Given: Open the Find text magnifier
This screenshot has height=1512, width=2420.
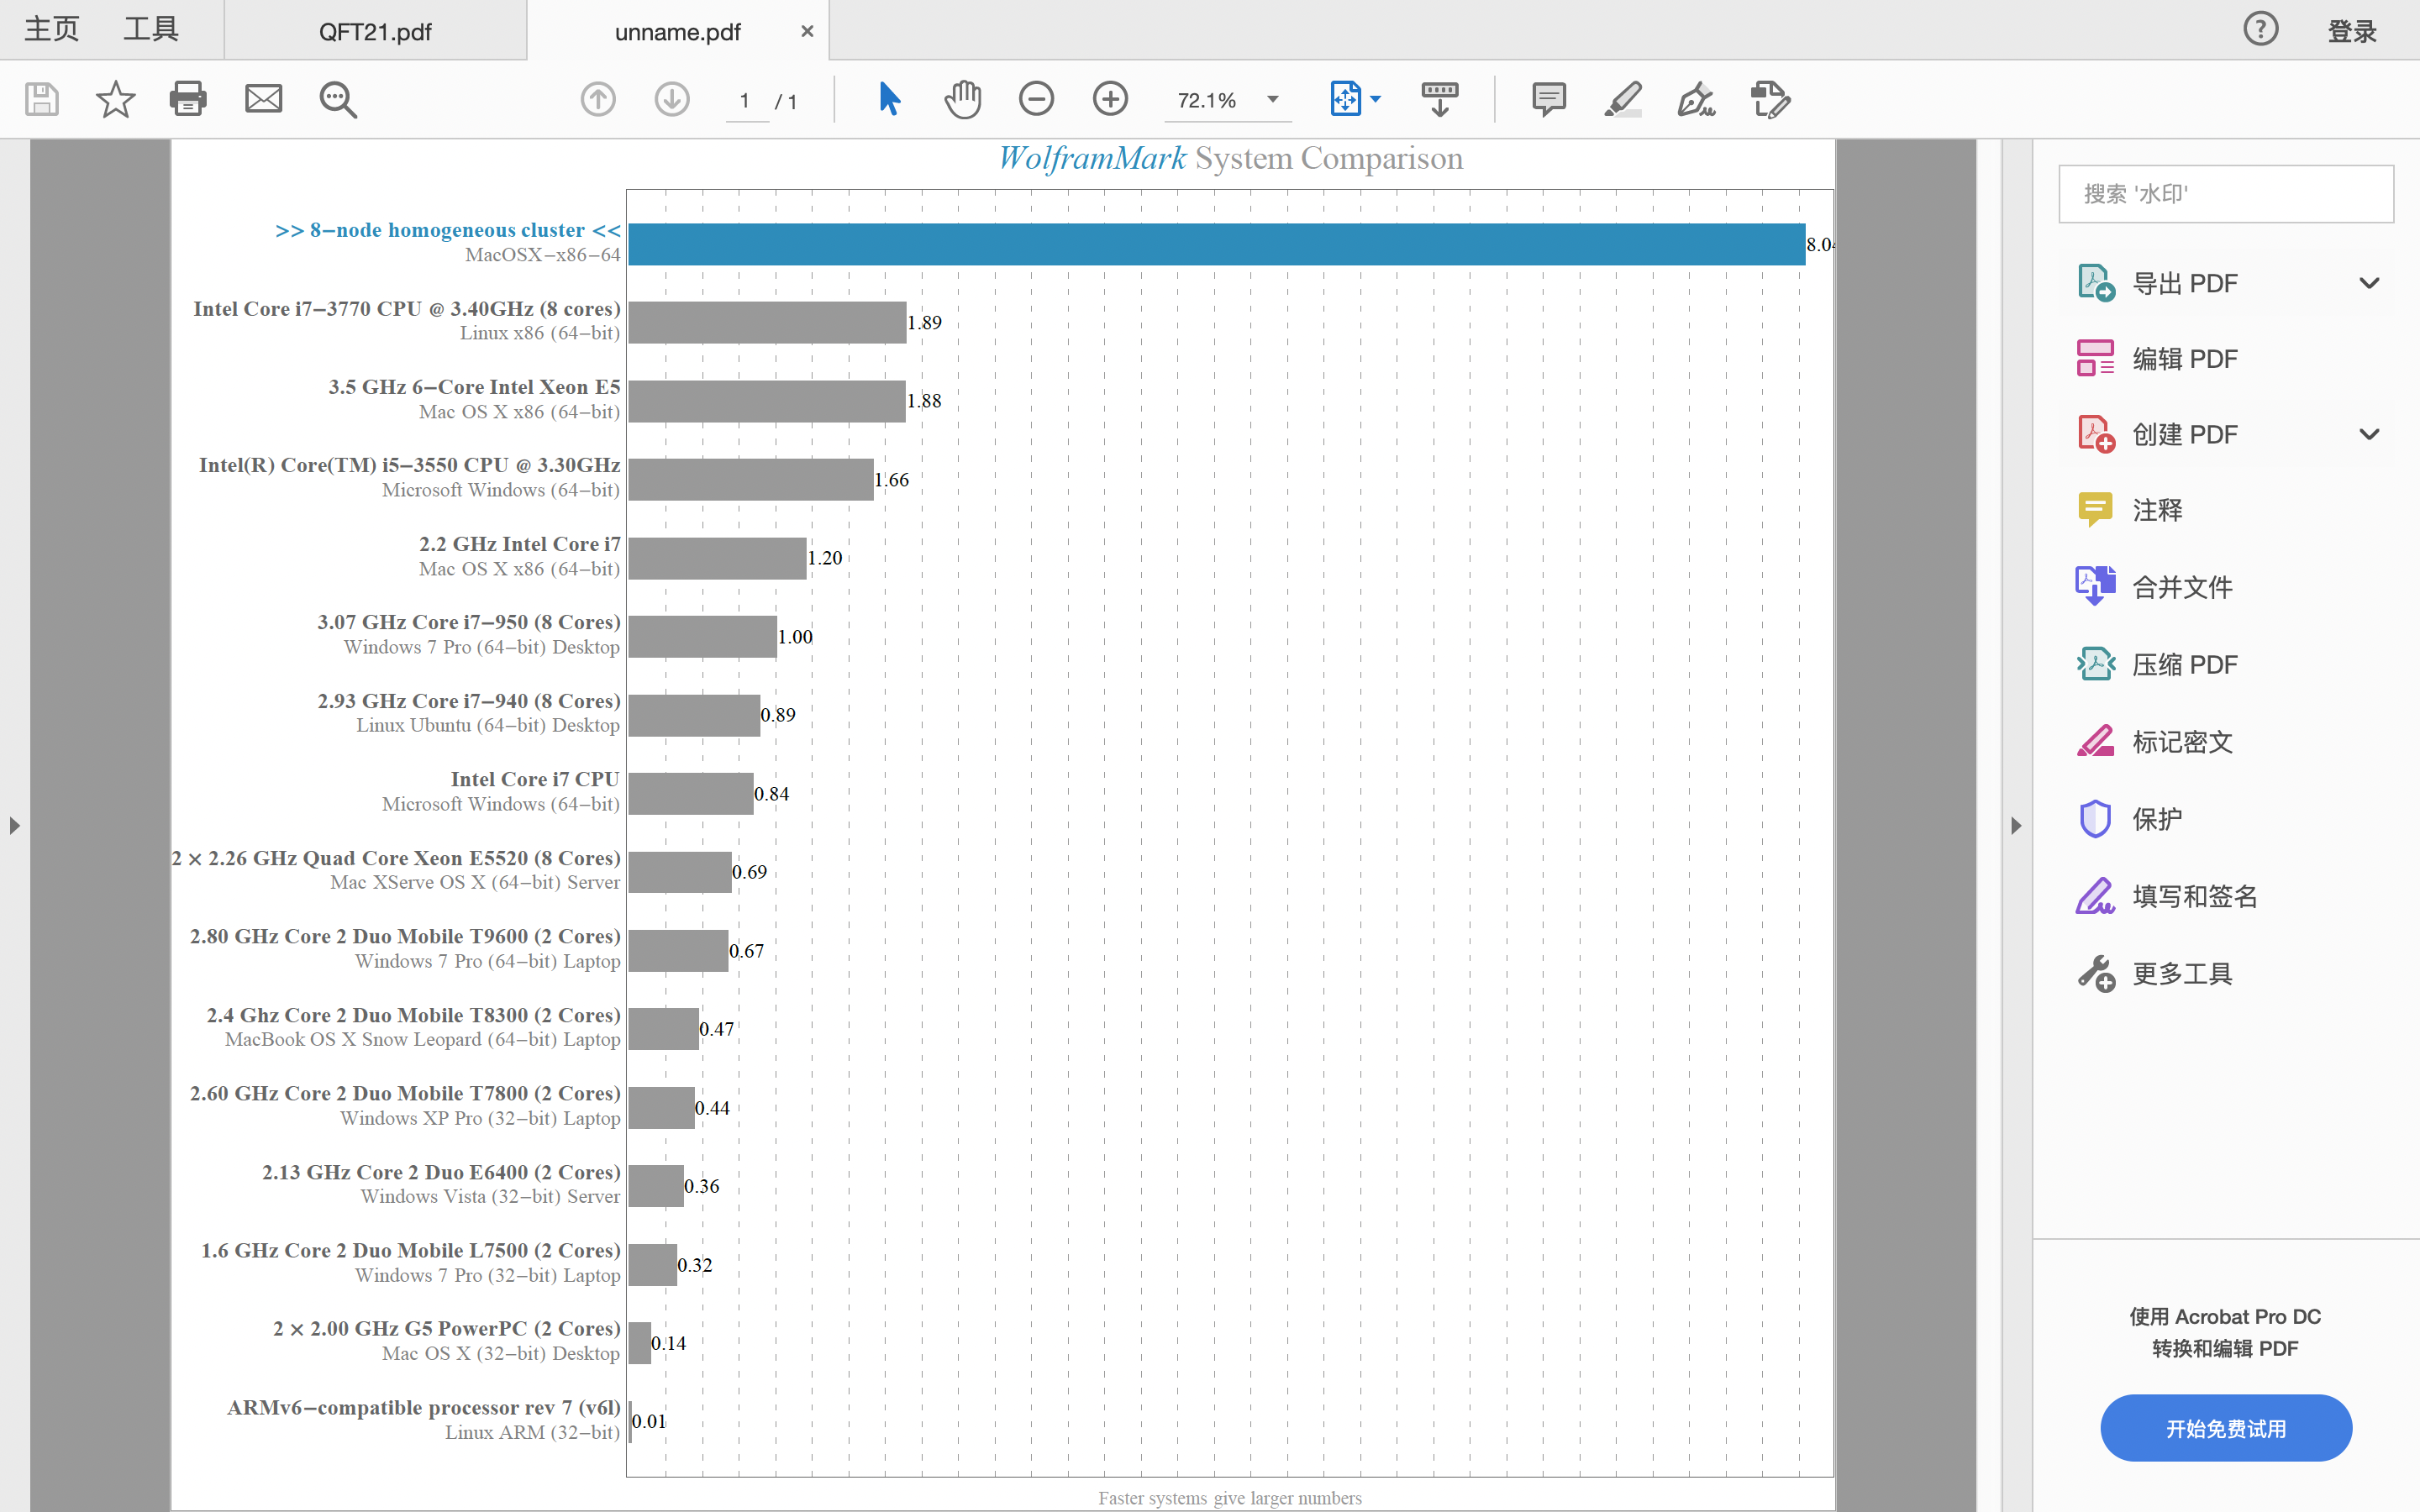Looking at the screenshot, I should [x=338, y=100].
